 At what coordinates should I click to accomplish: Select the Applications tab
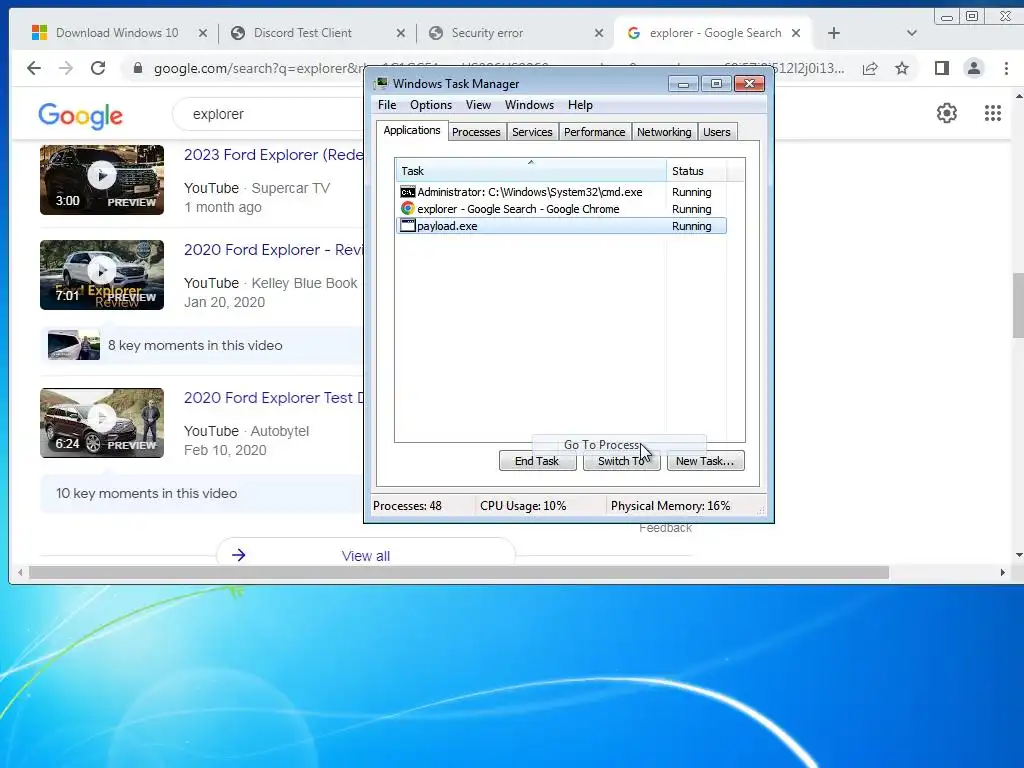click(x=412, y=130)
